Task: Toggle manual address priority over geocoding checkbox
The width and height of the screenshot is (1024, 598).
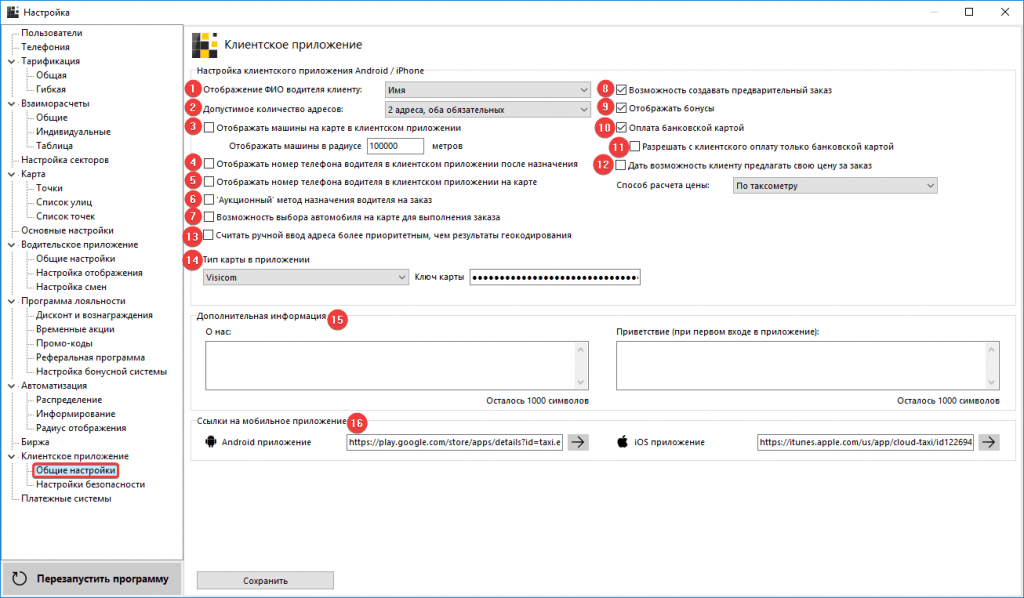Action: [208, 235]
